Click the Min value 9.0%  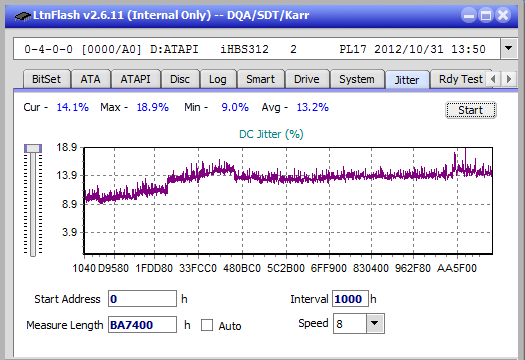(235, 107)
